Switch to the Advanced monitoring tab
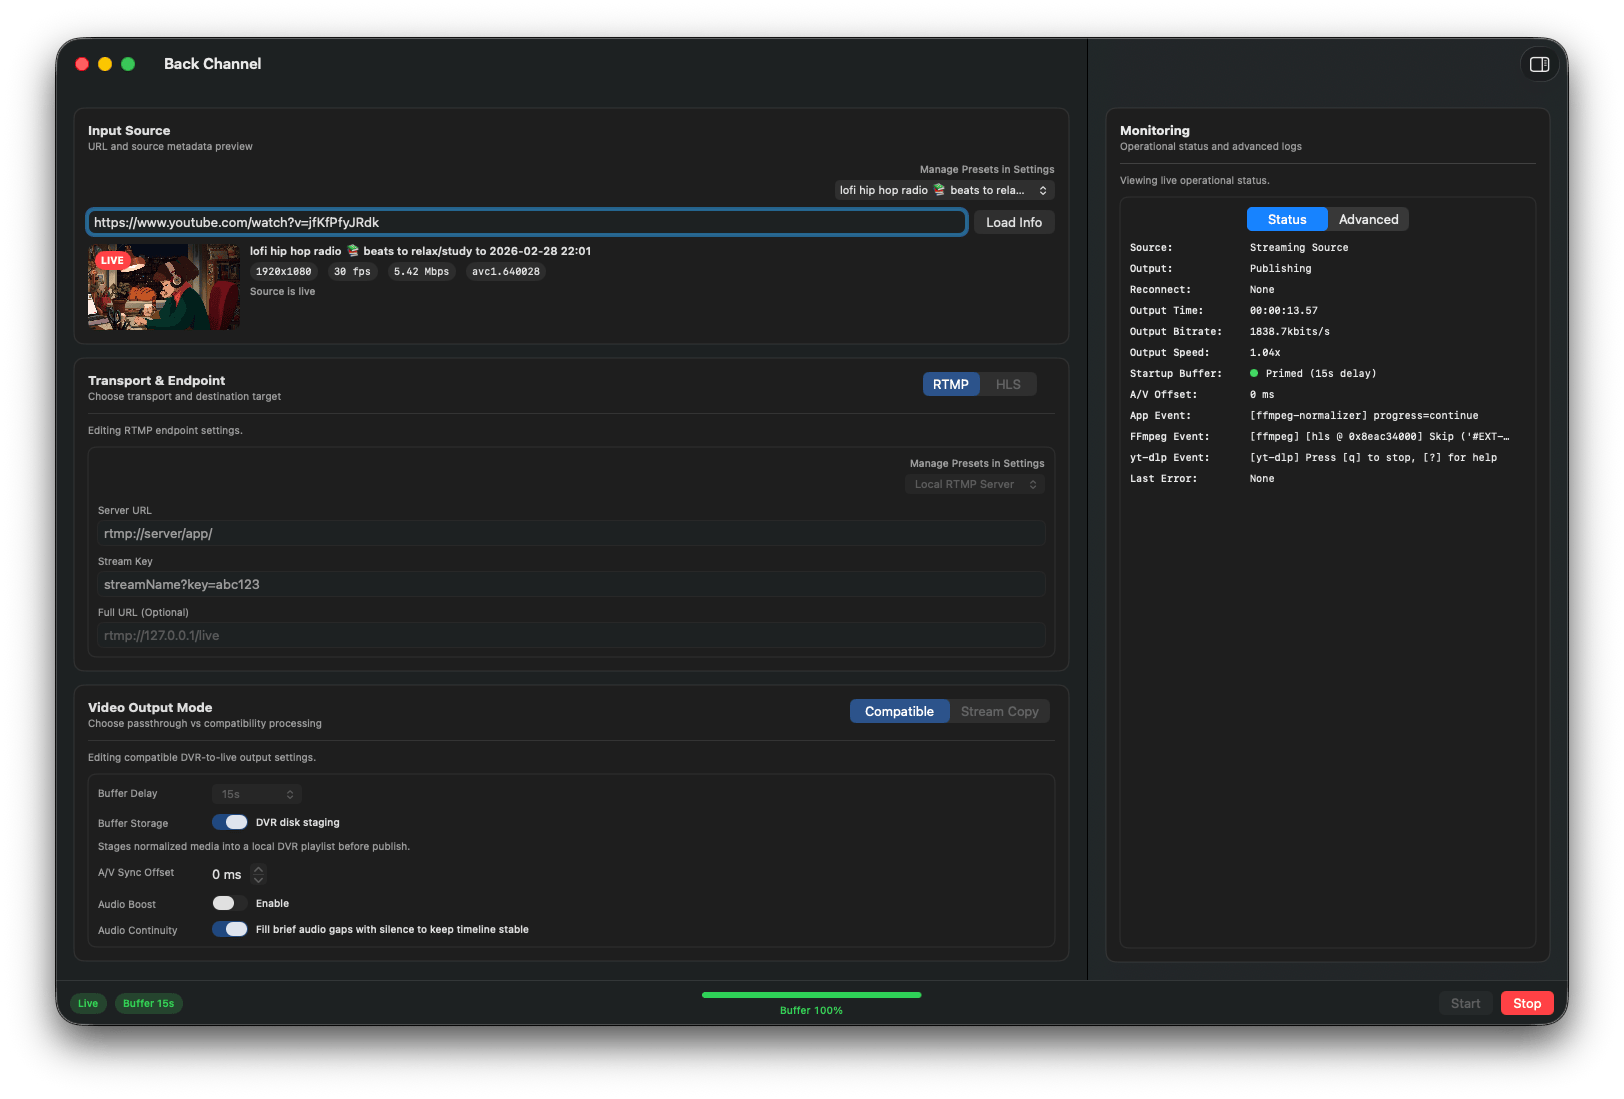The image size is (1624, 1099). pos(1367,219)
